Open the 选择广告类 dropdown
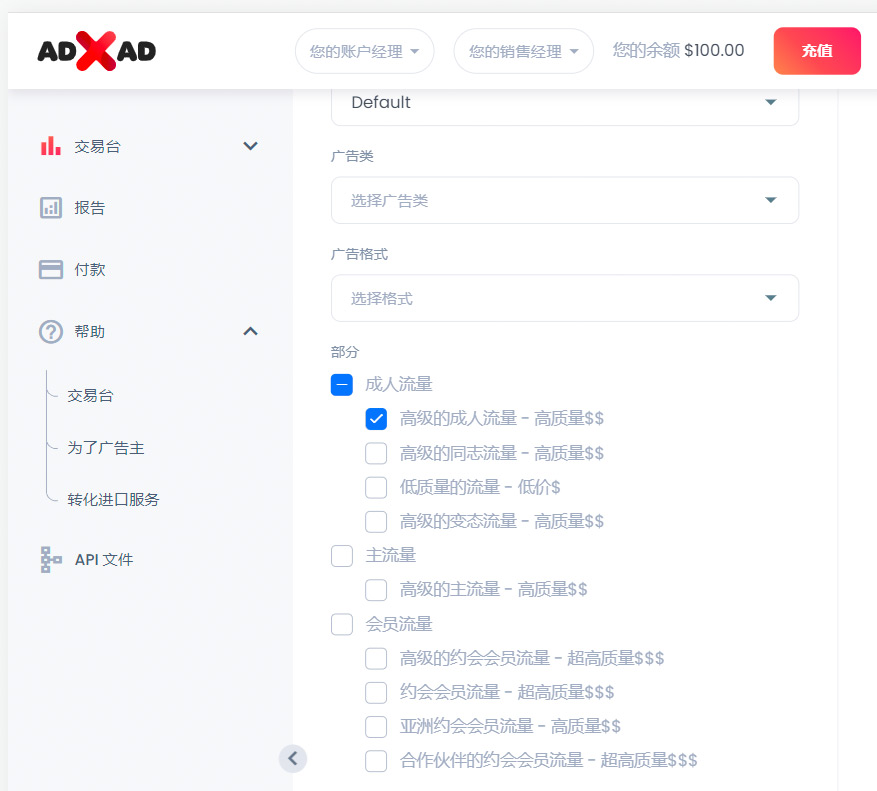This screenshot has height=791, width=877. click(564, 200)
